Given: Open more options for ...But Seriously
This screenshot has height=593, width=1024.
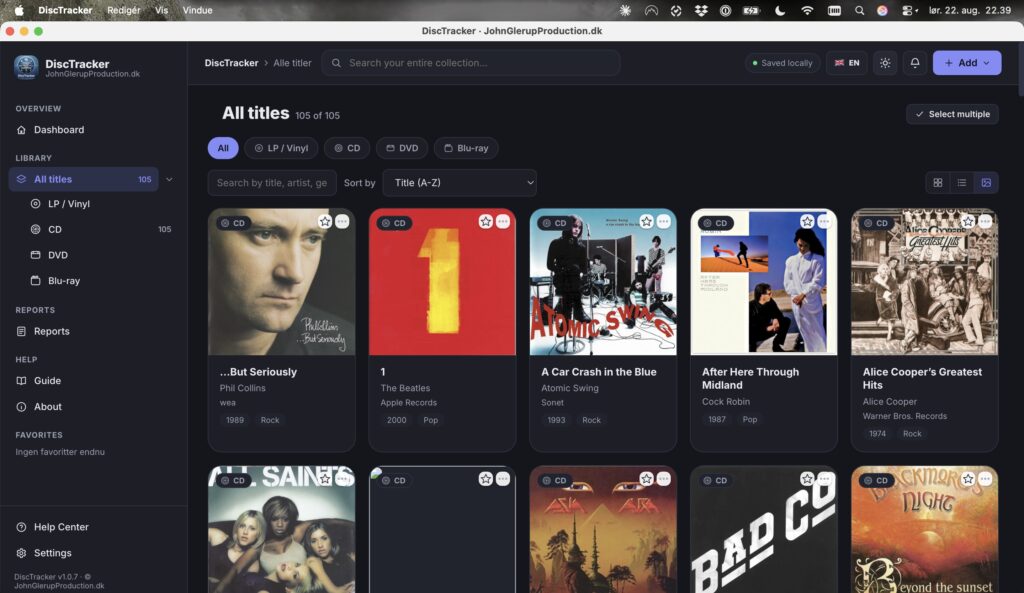Looking at the screenshot, I should tap(342, 221).
